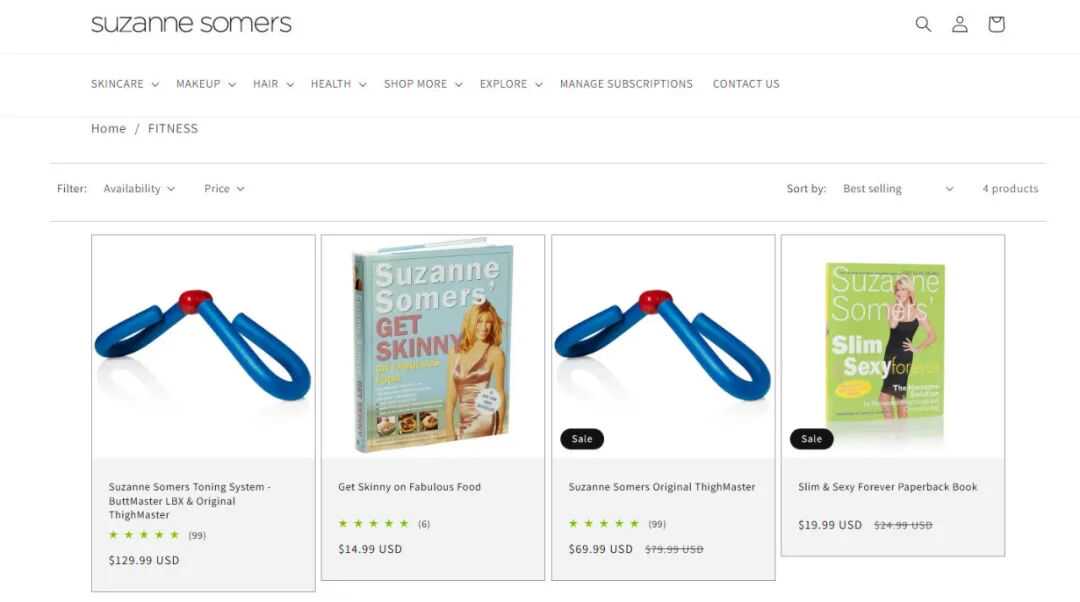Image resolution: width=1080 pixels, height=602 pixels.
Task: Expand the Price filter
Action: (224, 189)
